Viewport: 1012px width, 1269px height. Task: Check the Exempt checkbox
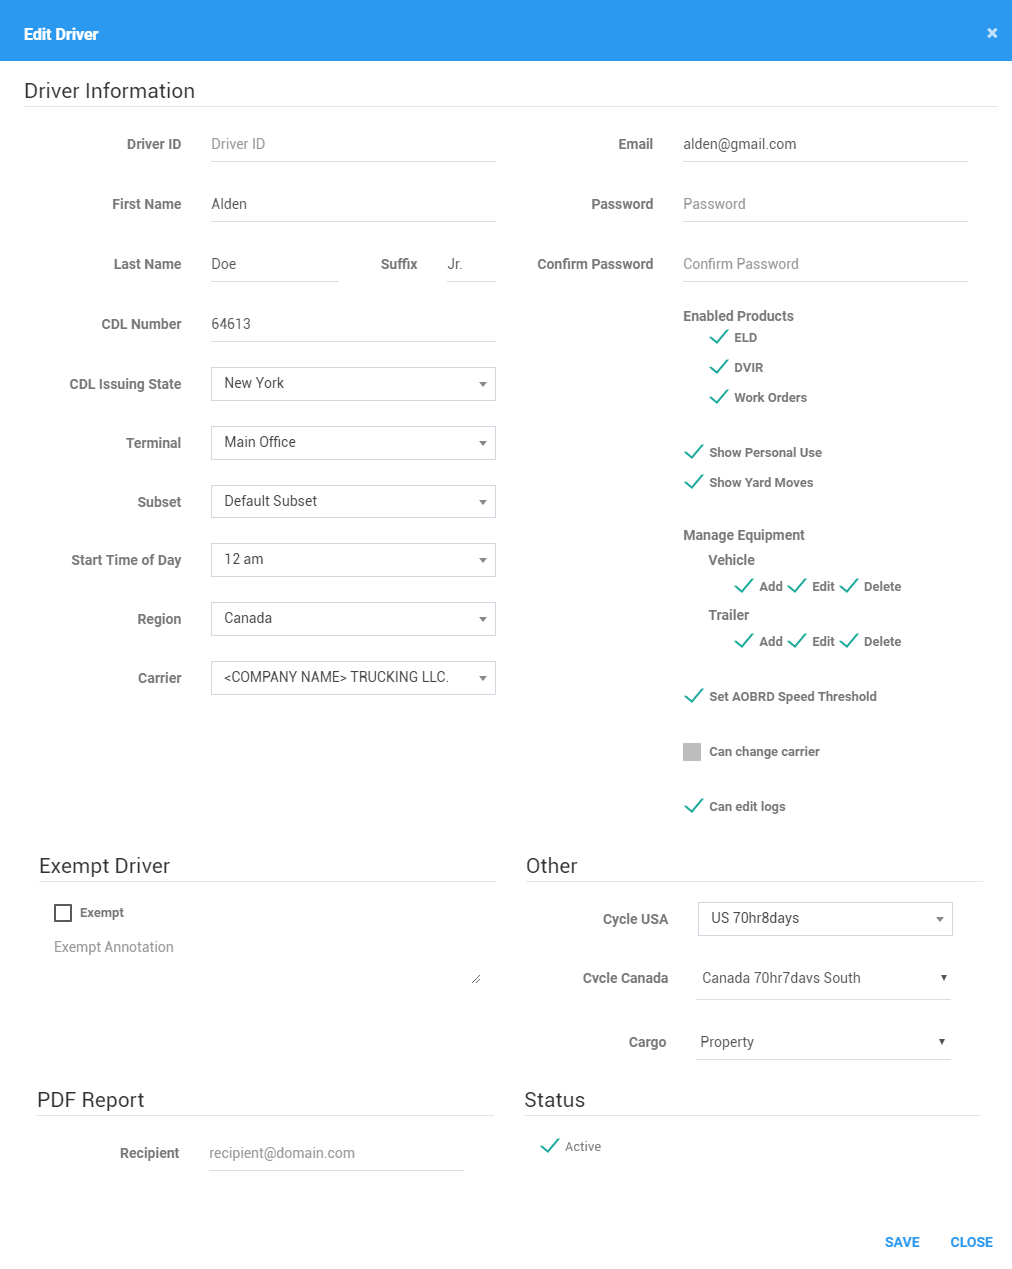(63, 913)
